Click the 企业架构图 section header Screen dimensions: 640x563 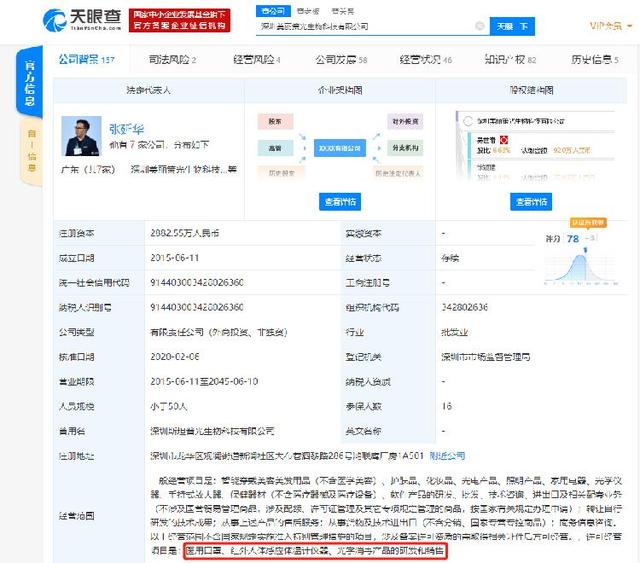340,90
